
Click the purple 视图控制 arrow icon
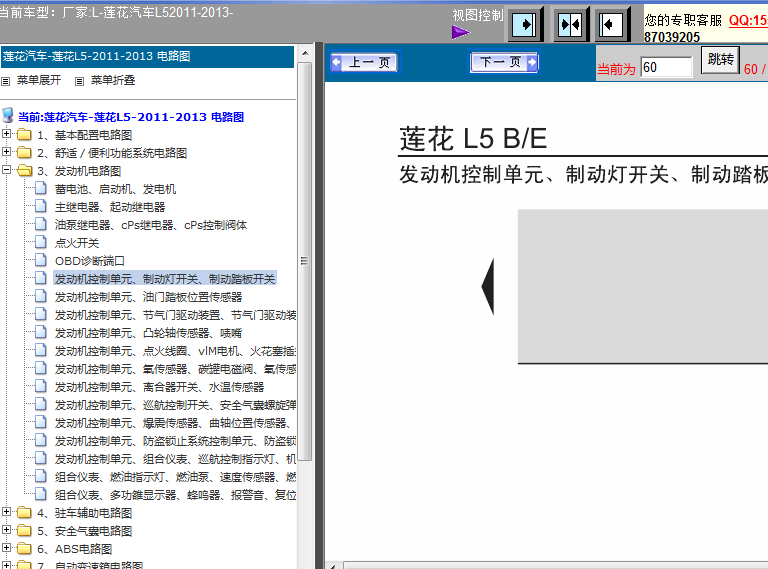click(460, 33)
